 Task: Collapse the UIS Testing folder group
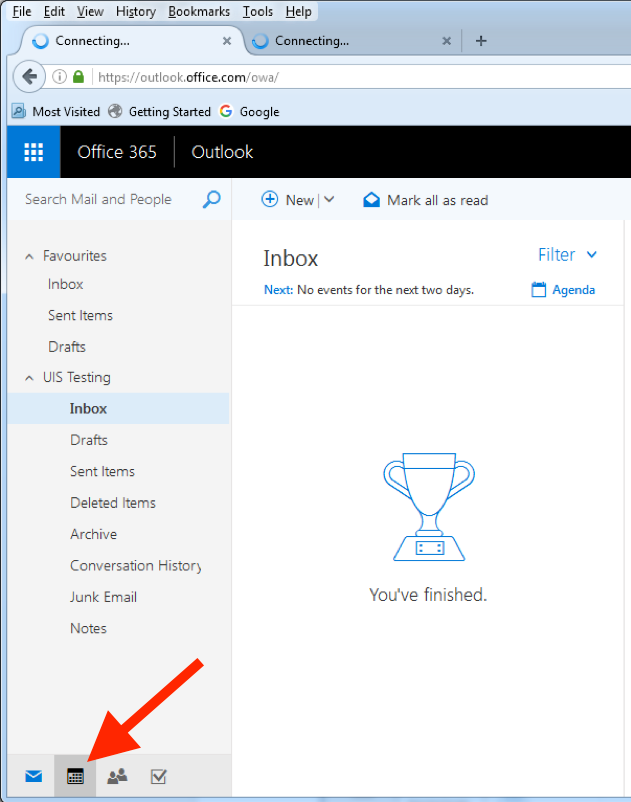pos(29,378)
